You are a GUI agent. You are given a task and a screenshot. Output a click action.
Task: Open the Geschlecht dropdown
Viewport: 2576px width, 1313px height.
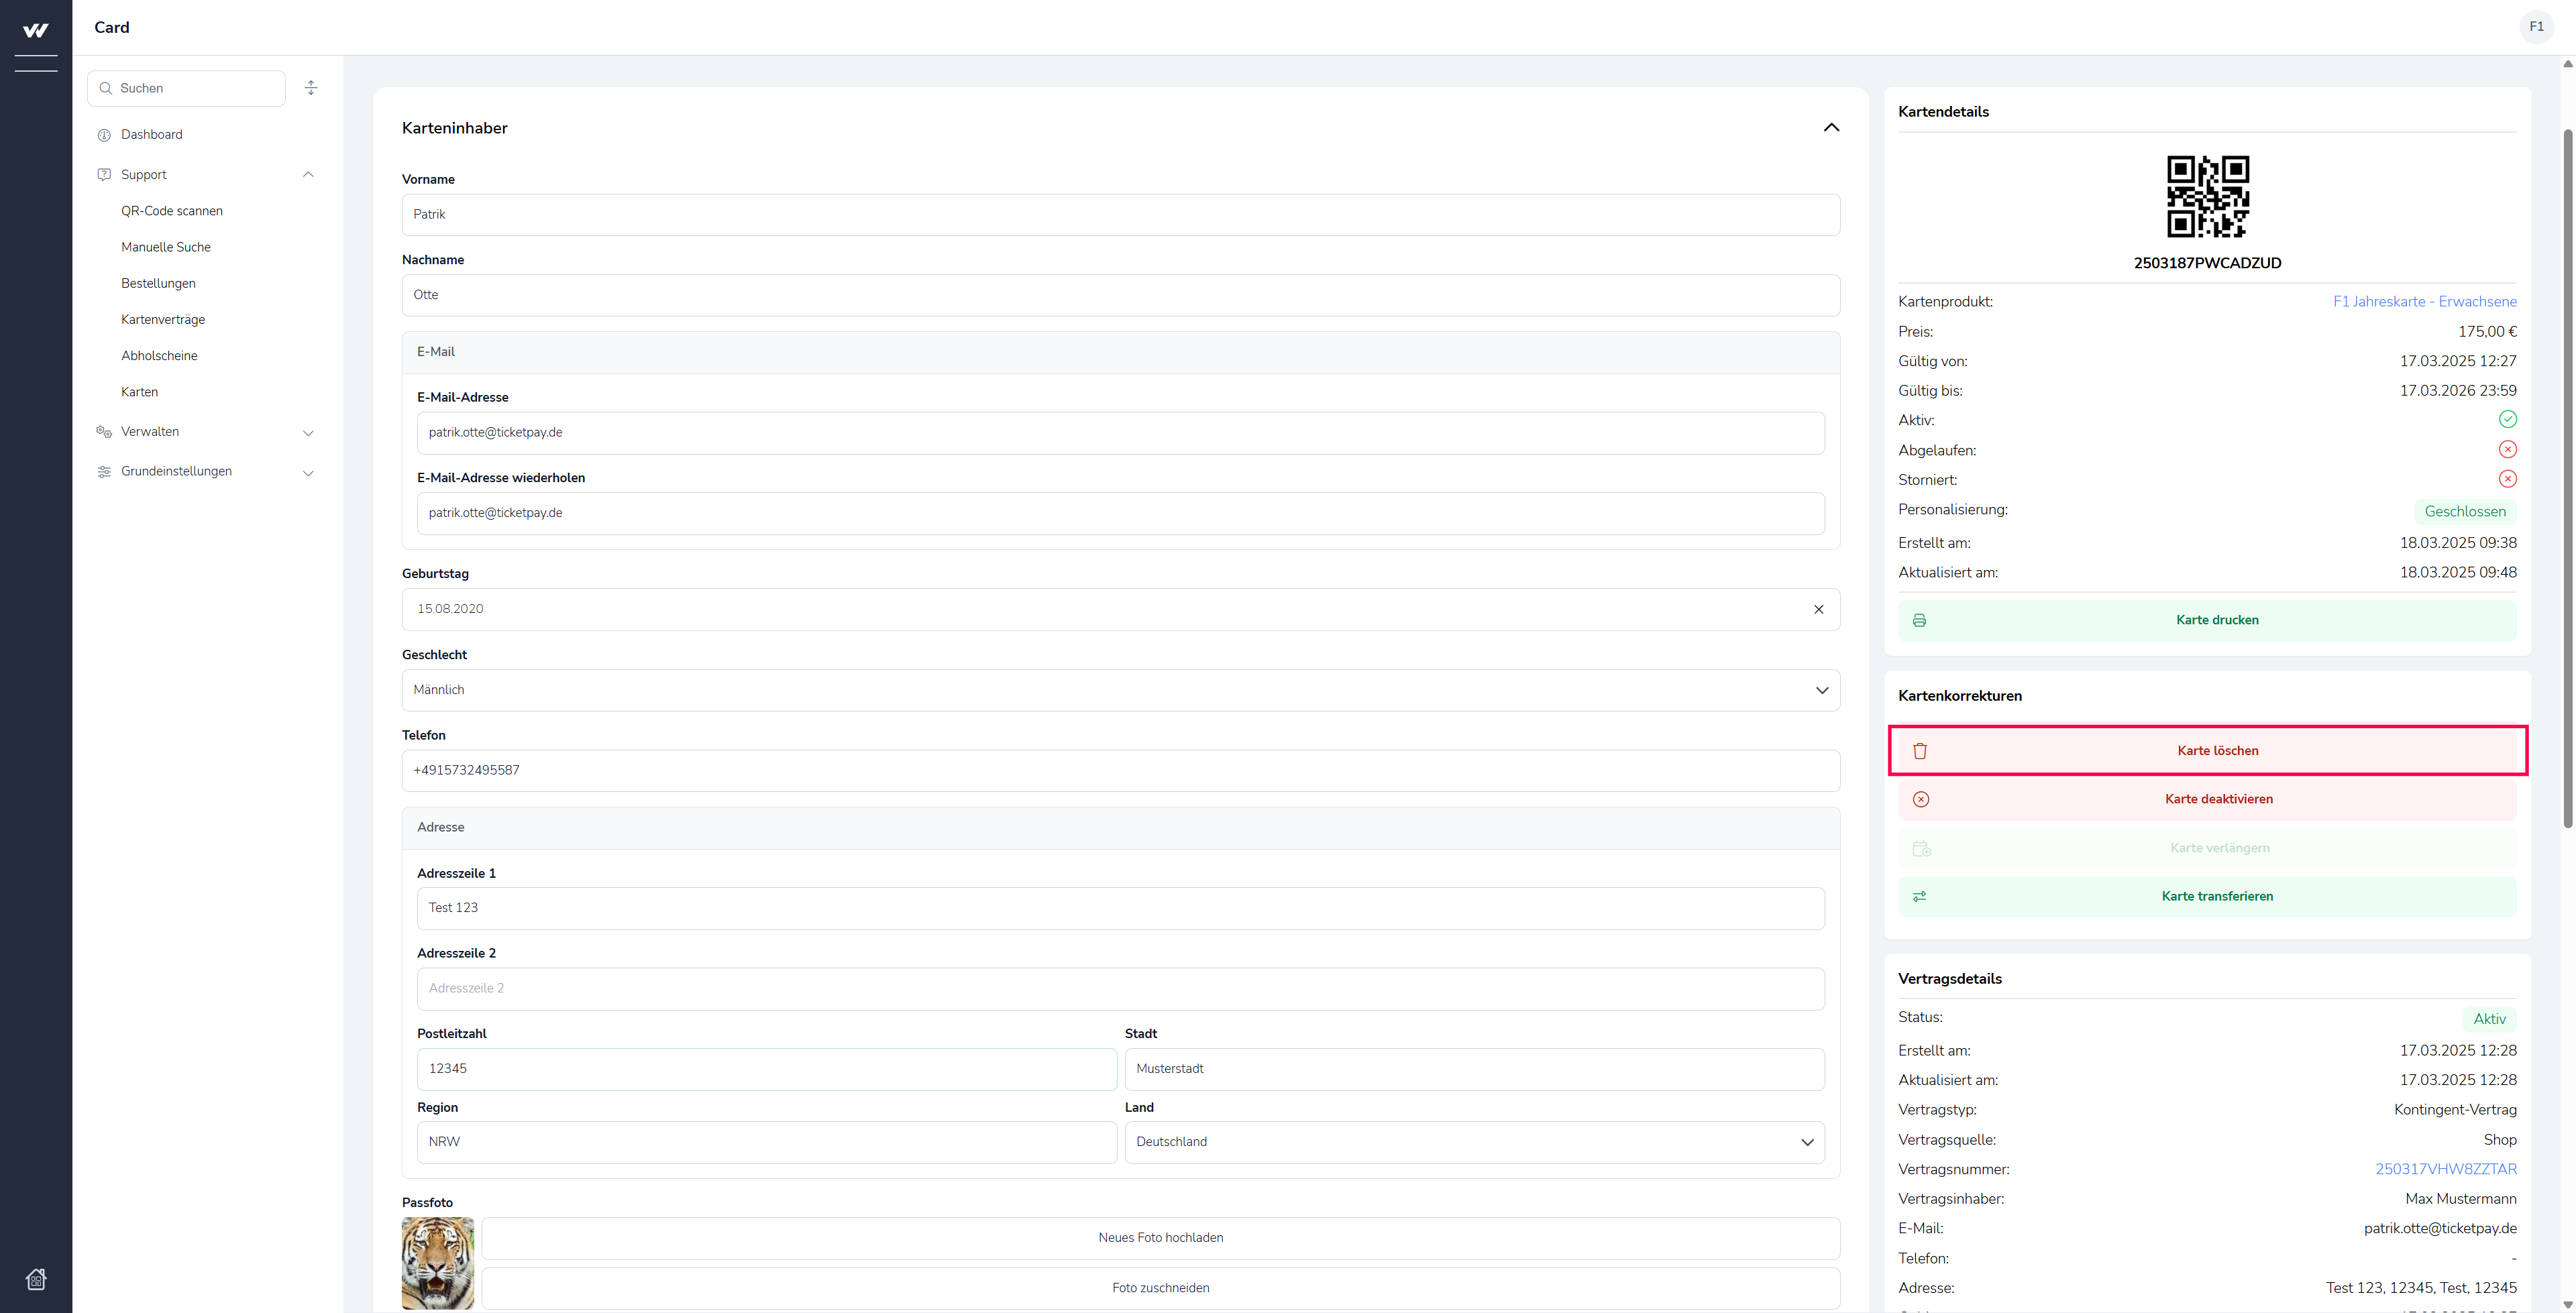tap(1120, 690)
